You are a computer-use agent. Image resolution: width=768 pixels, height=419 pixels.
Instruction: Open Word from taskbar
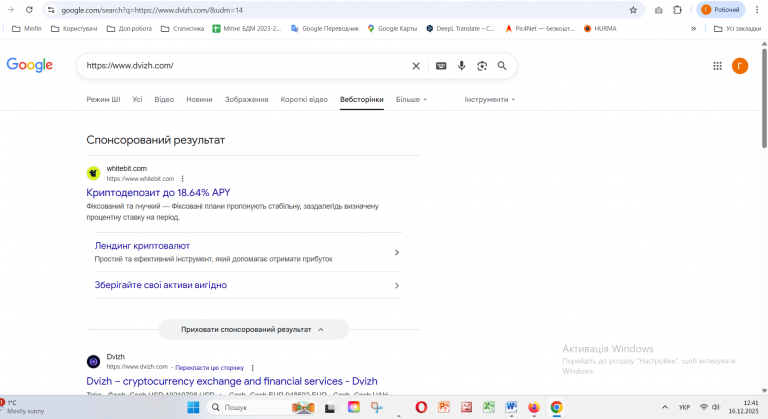pyautogui.click(x=511, y=407)
